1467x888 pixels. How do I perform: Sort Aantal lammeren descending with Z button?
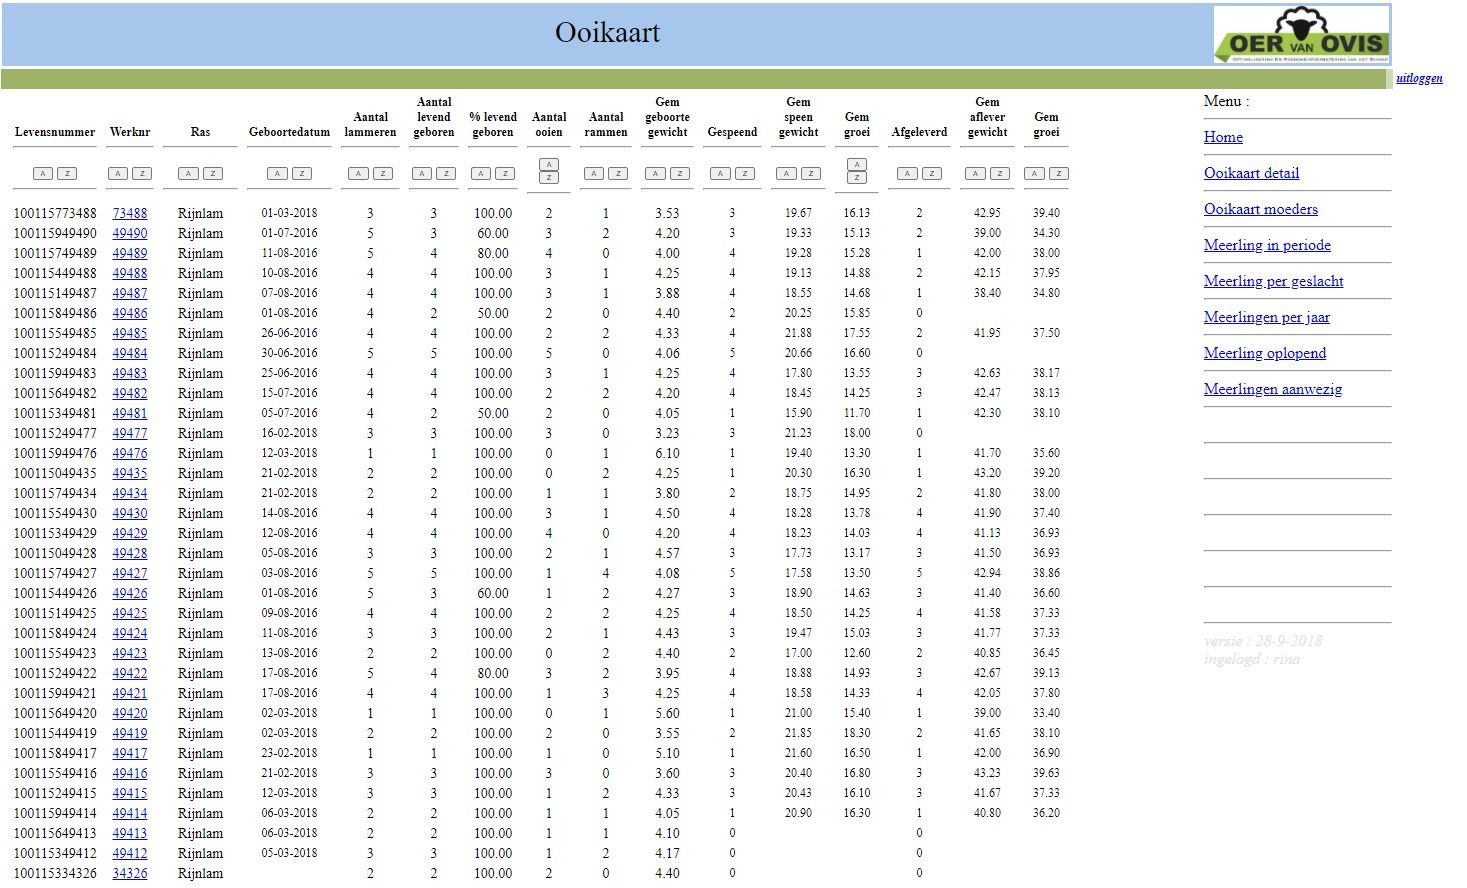click(x=383, y=174)
